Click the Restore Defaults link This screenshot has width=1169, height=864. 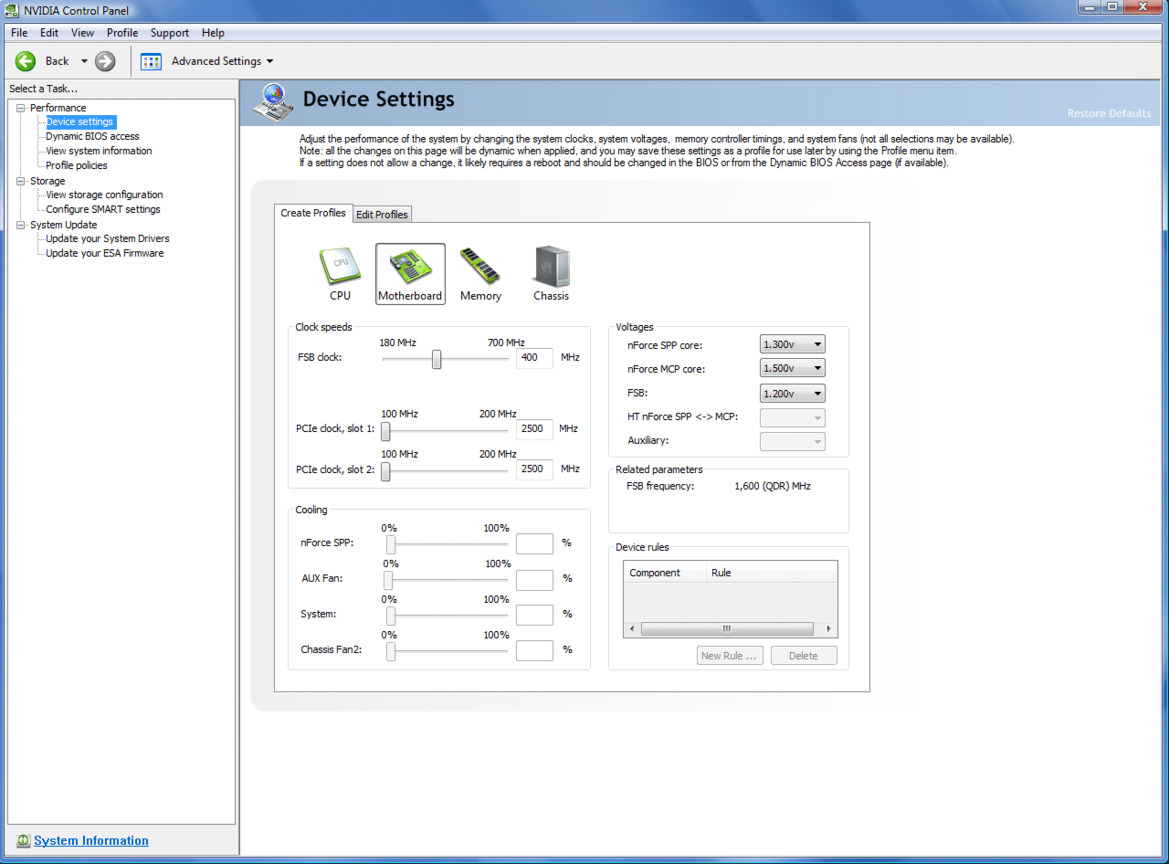[1109, 113]
